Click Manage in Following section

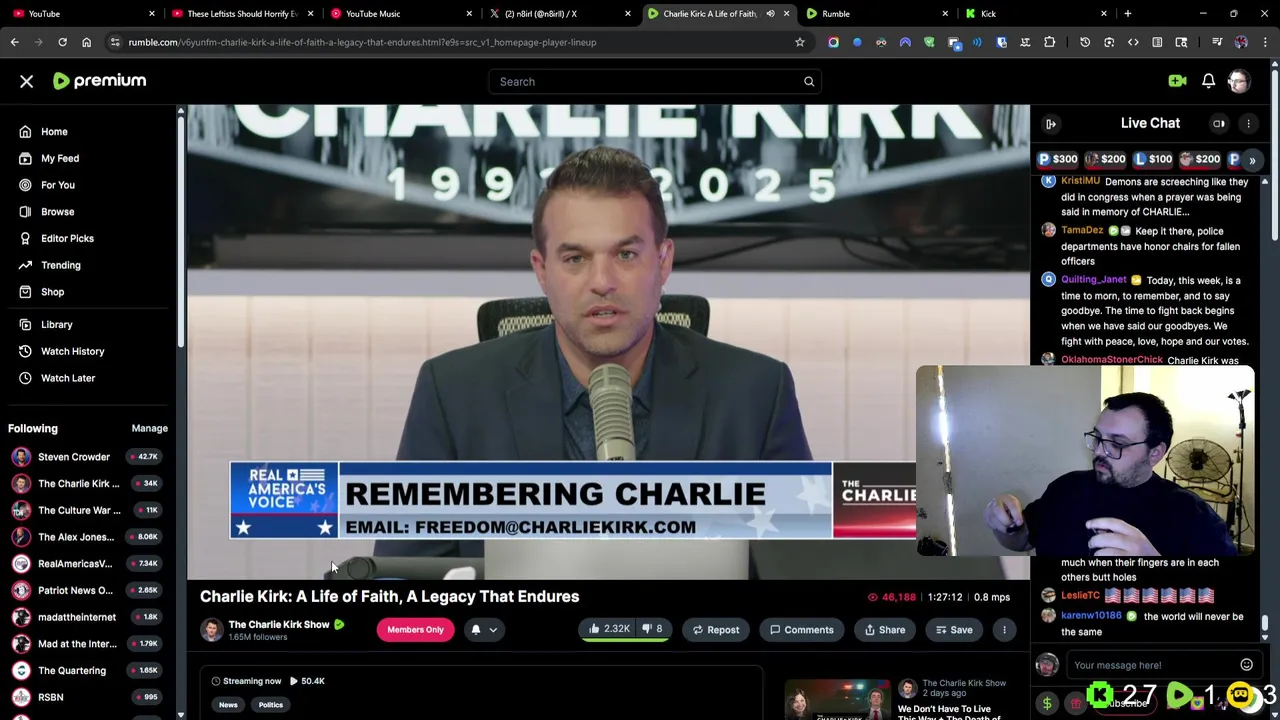click(150, 428)
